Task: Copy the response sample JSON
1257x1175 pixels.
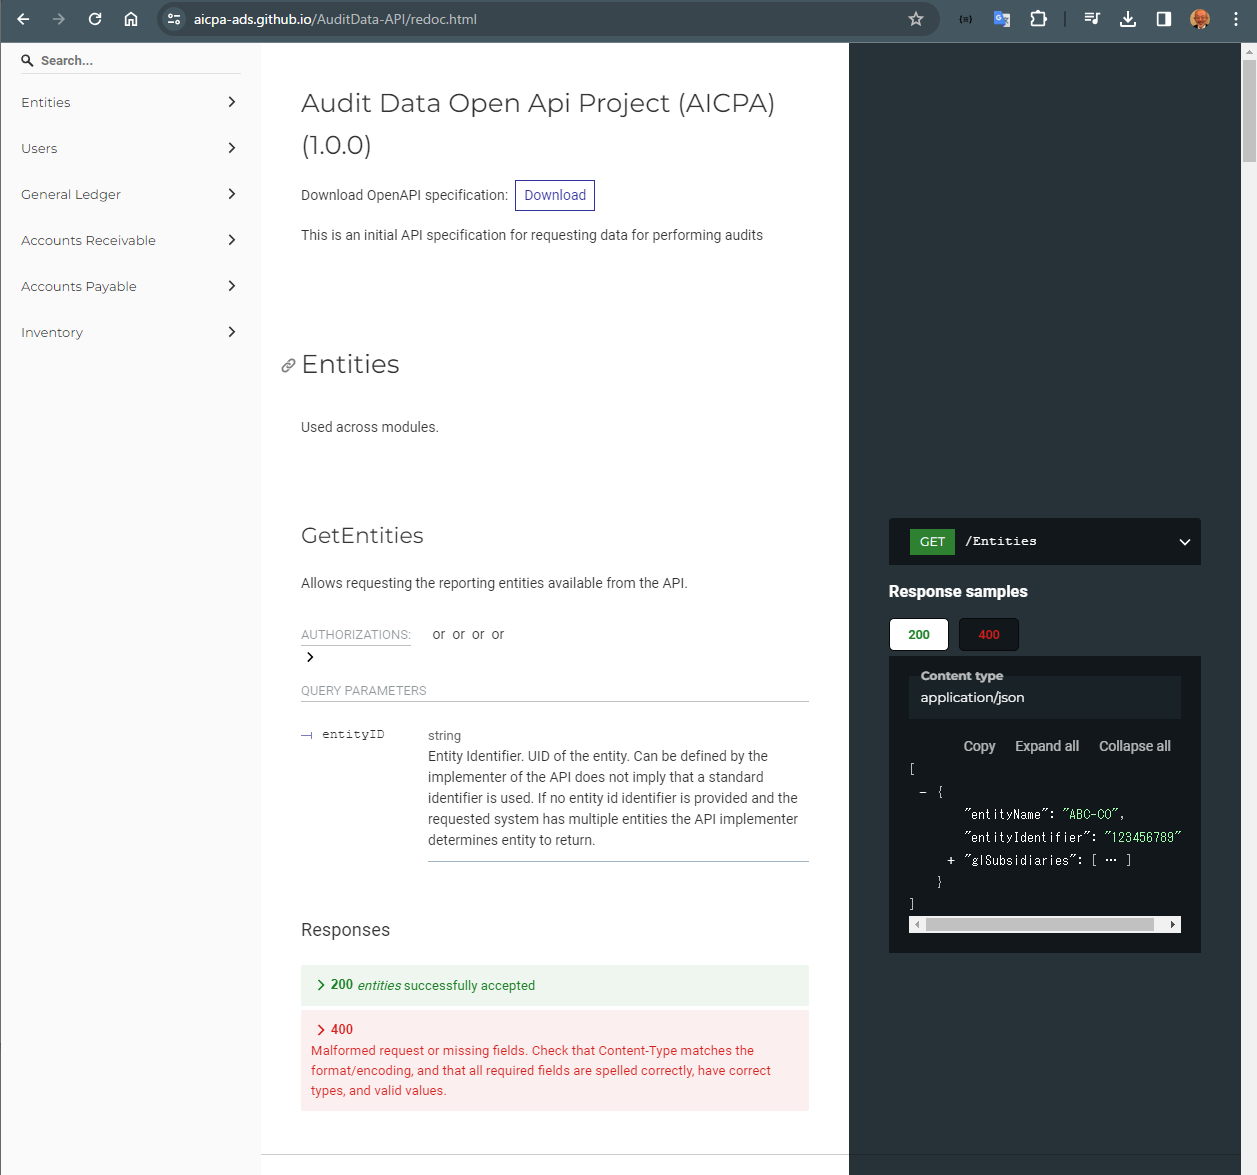Action: tap(979, 746)
